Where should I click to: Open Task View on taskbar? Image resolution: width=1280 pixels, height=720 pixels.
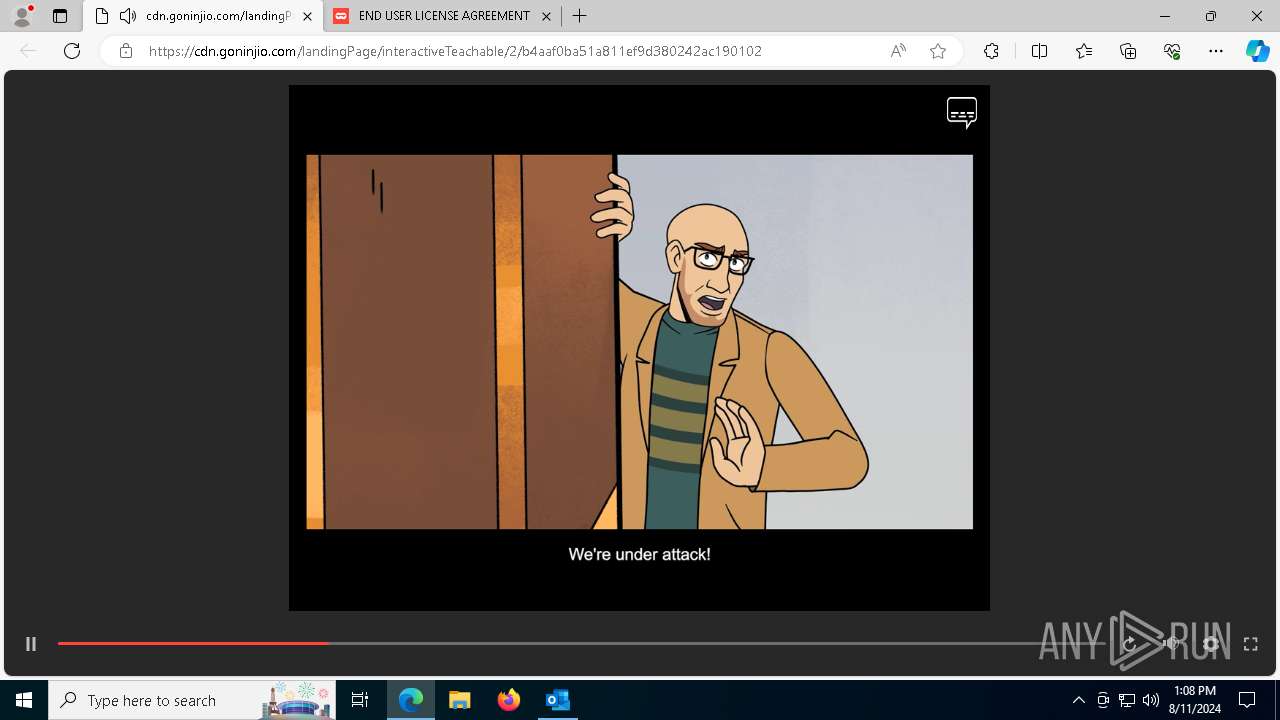pyautogui.click(x=360, y=700)
